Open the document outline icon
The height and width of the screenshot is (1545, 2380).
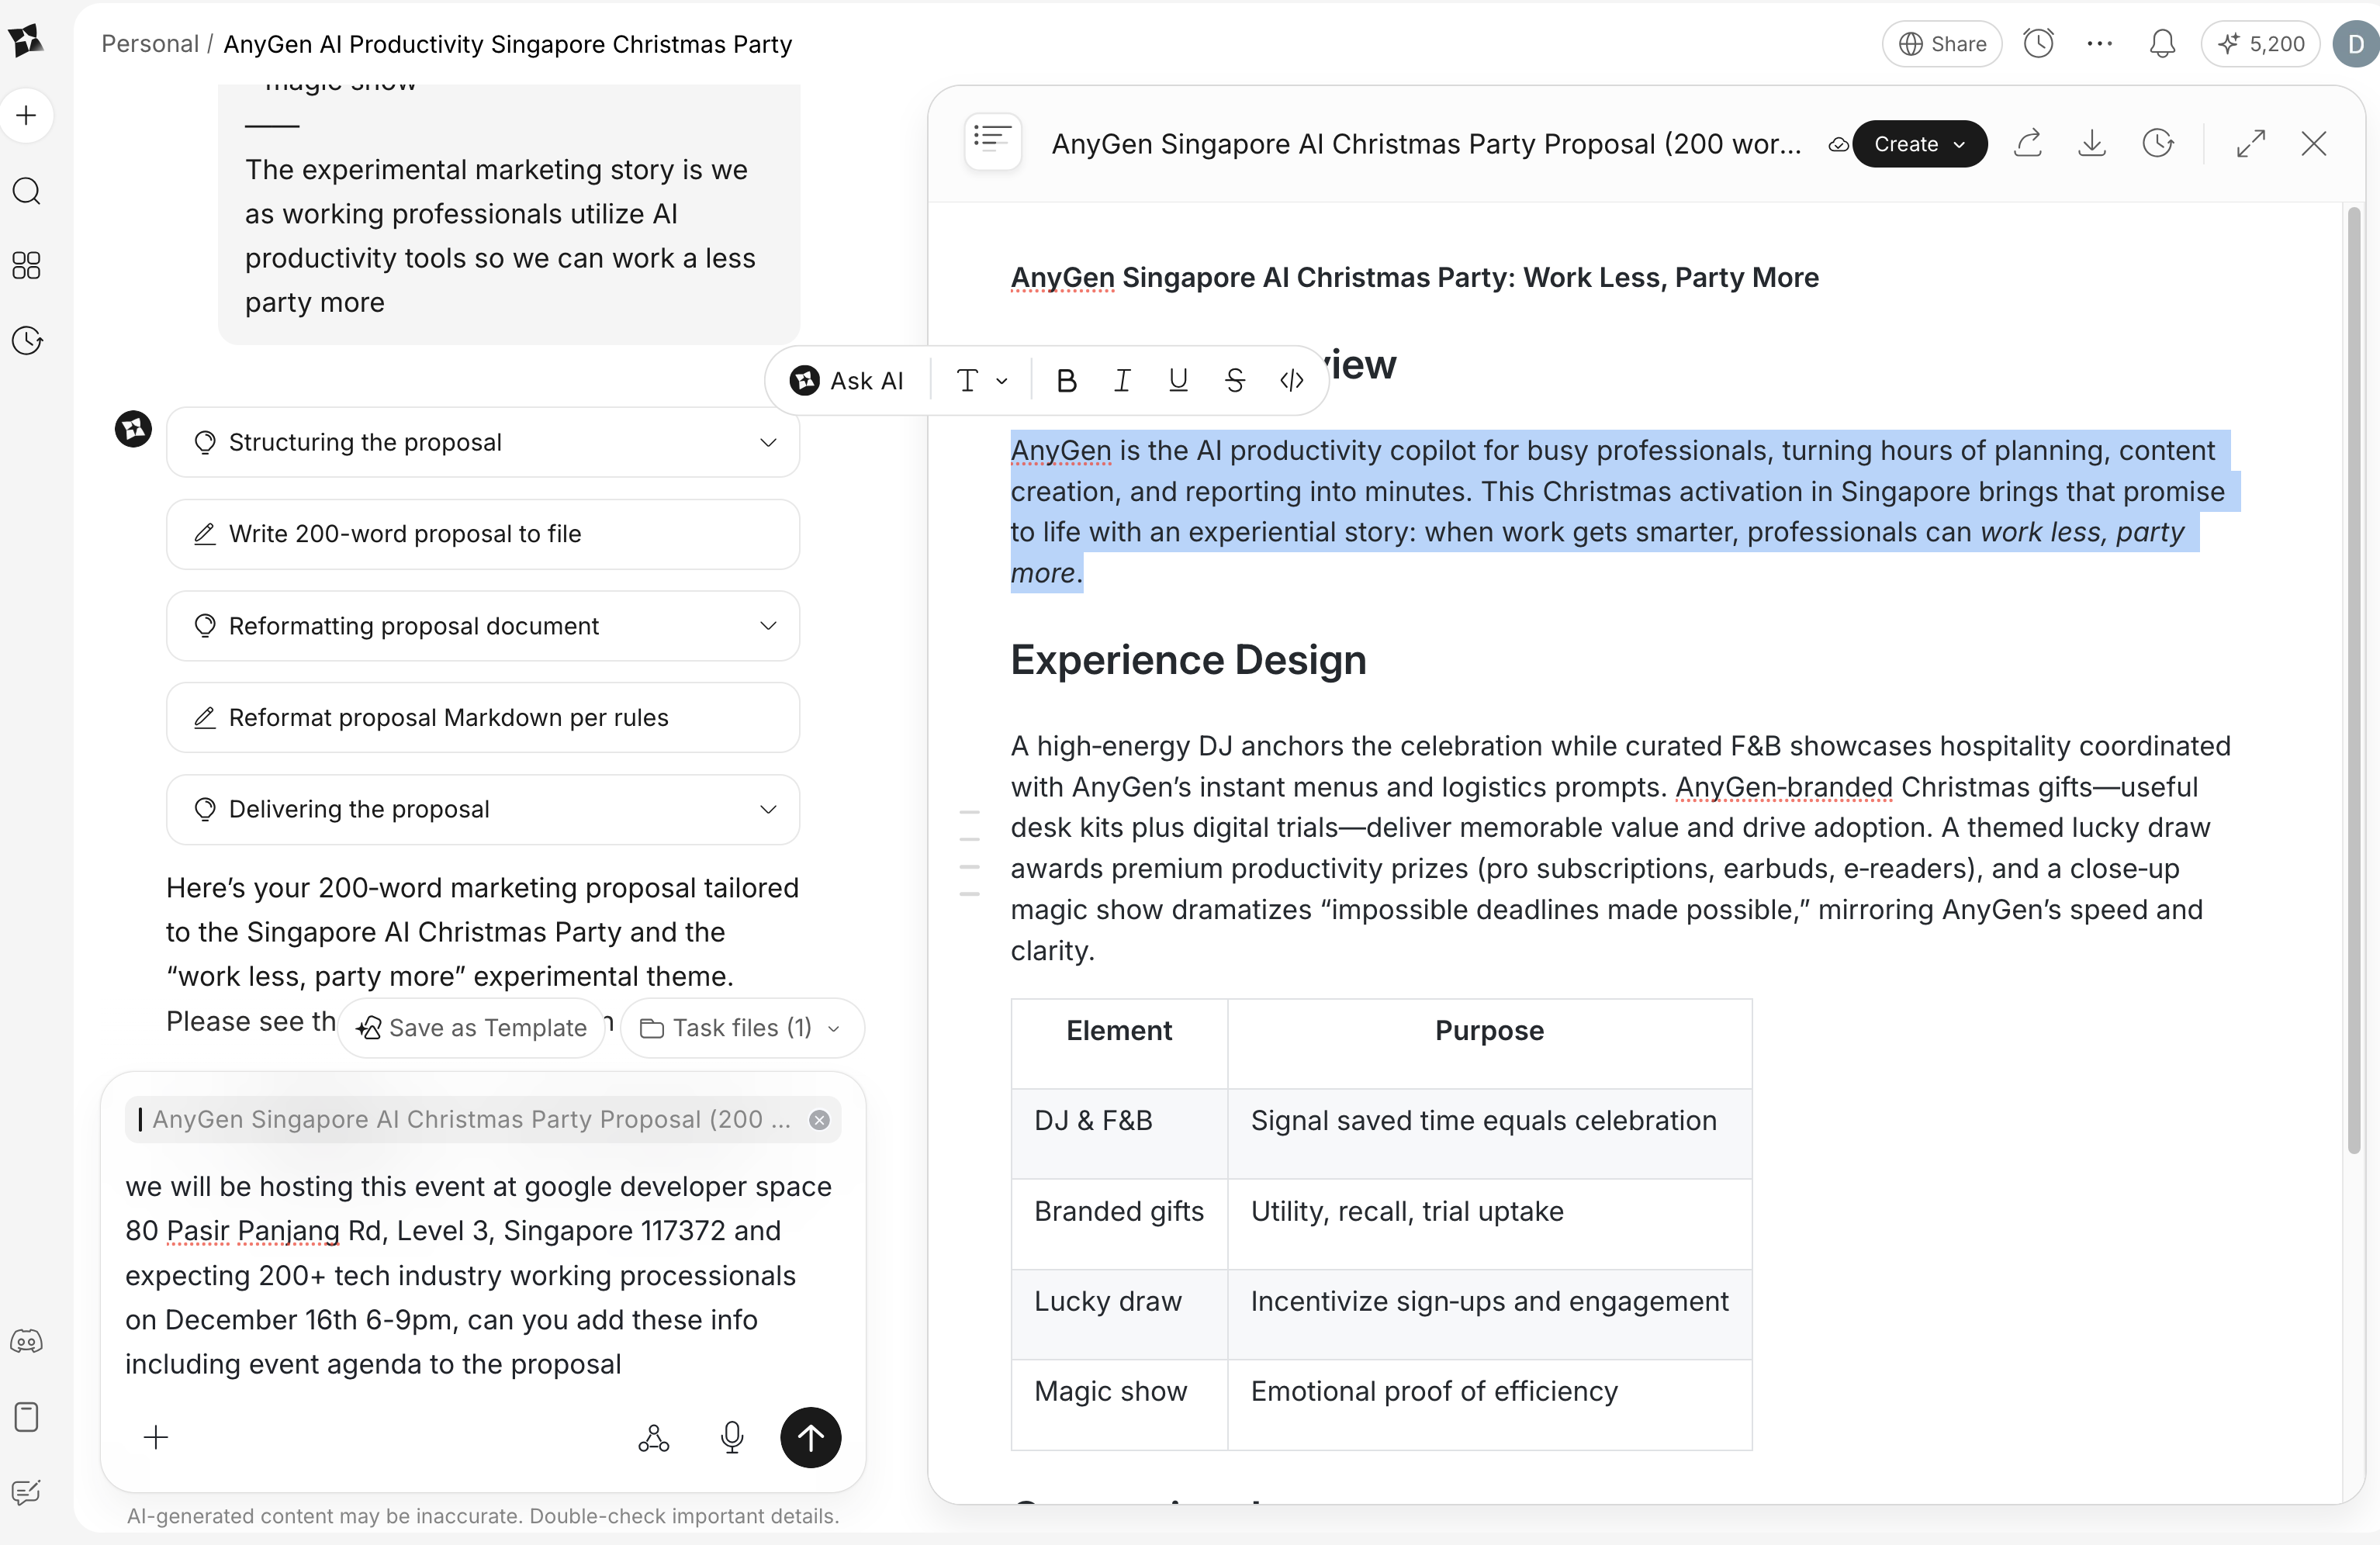(x=992, y=140)
